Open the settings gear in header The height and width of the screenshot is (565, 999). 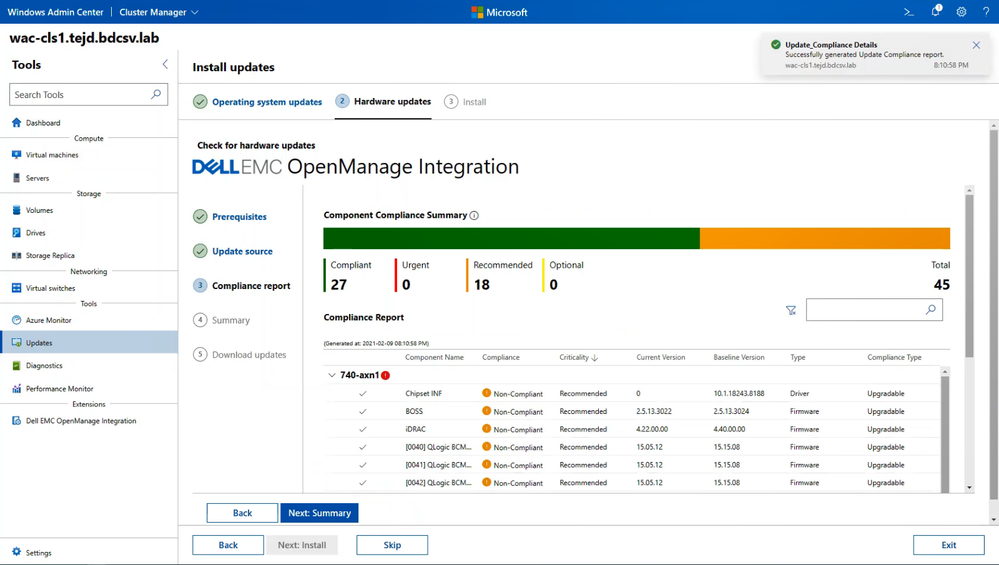(961, 12)
